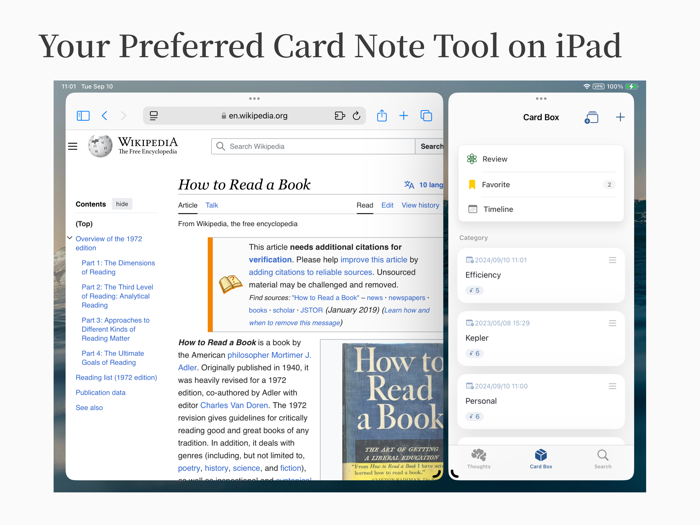The width and height of the screenshot is (700, 525).
Task: Select the Talk tab
Action: coord(212,205)
